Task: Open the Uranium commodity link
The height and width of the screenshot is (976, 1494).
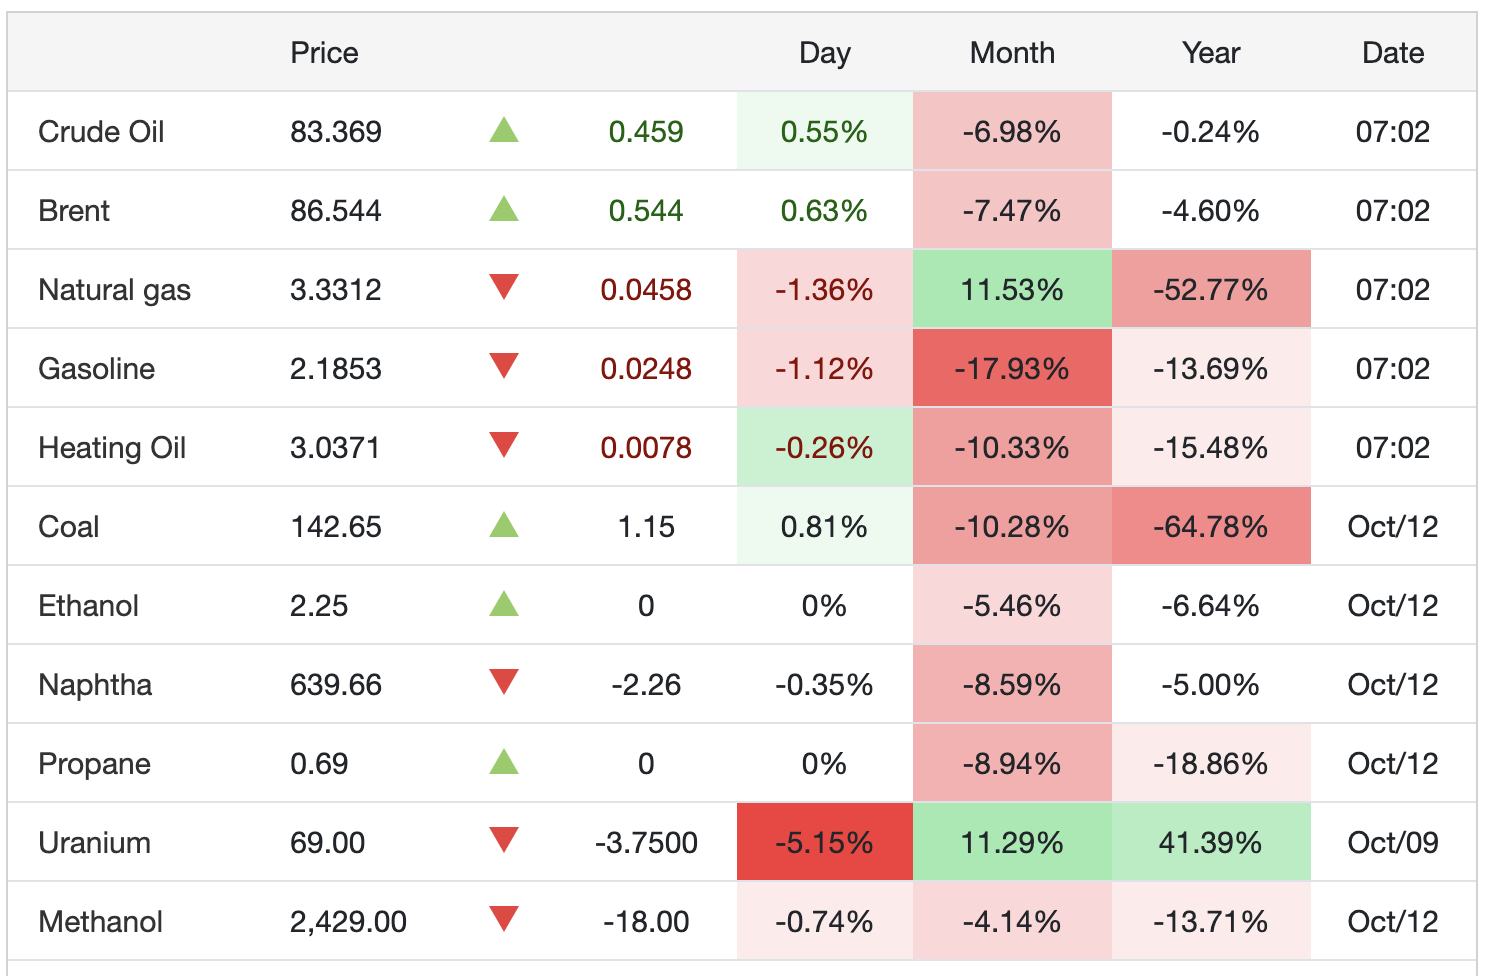Action: 94,843
